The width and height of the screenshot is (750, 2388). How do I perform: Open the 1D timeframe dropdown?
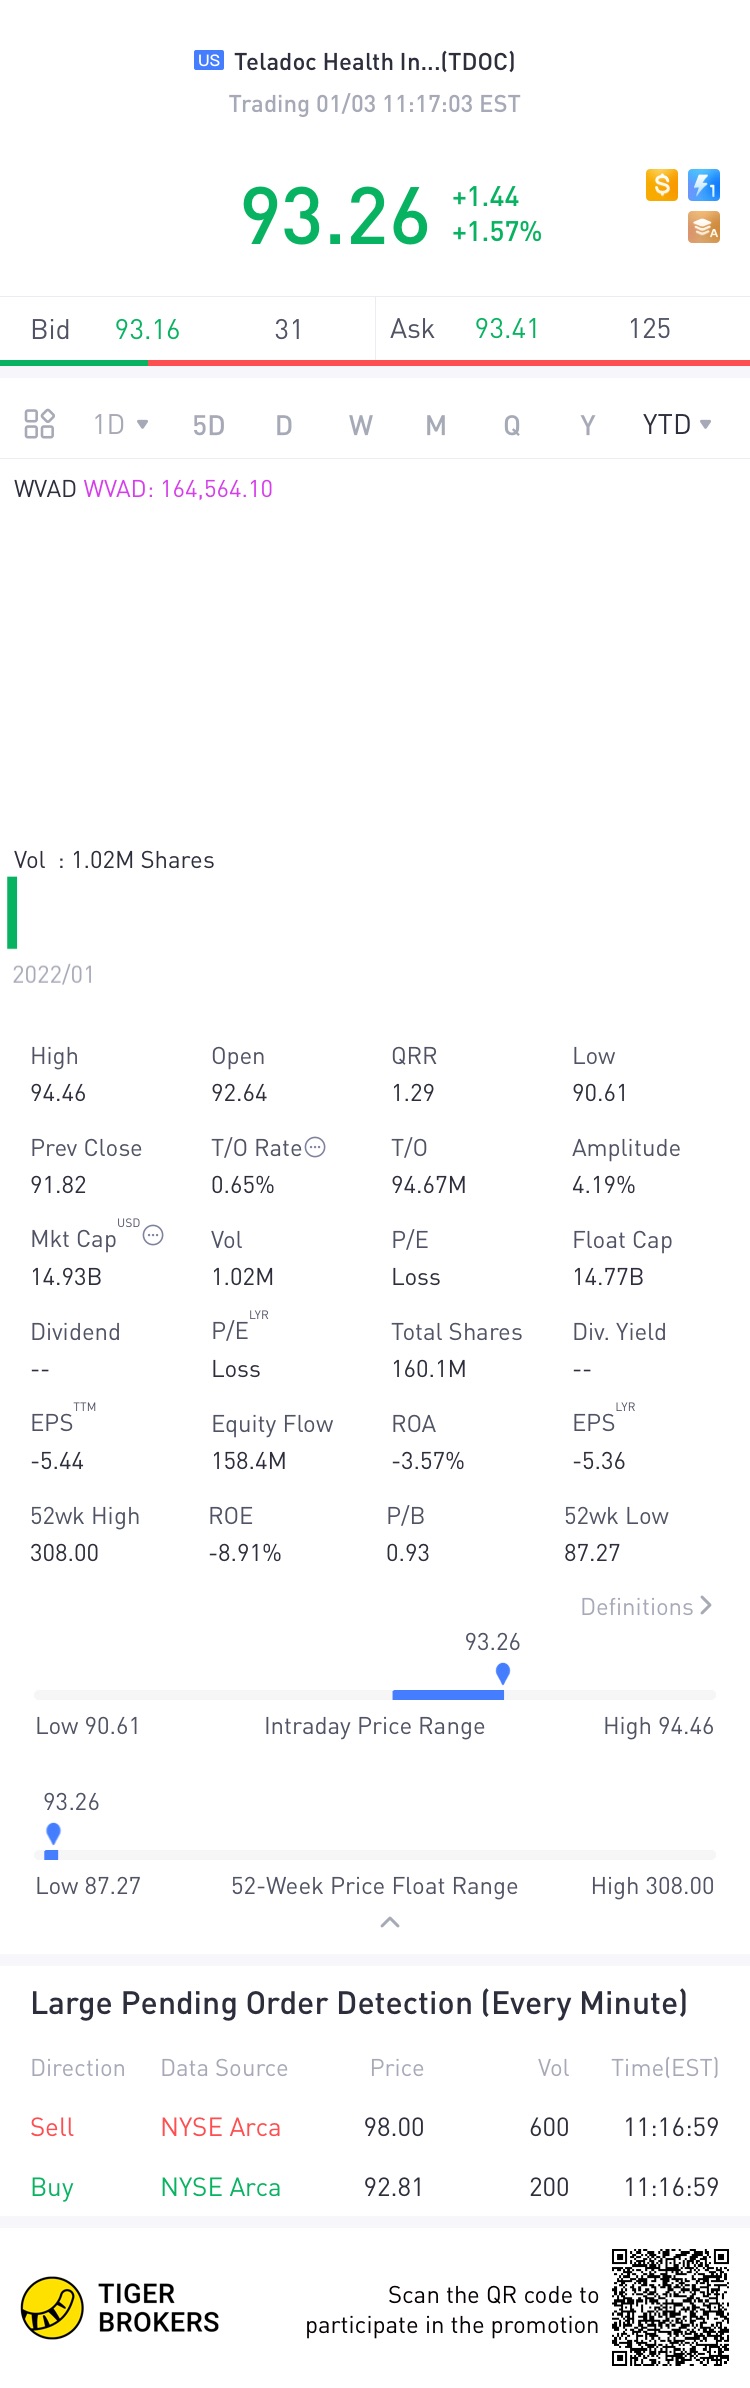tap(121, 425)
